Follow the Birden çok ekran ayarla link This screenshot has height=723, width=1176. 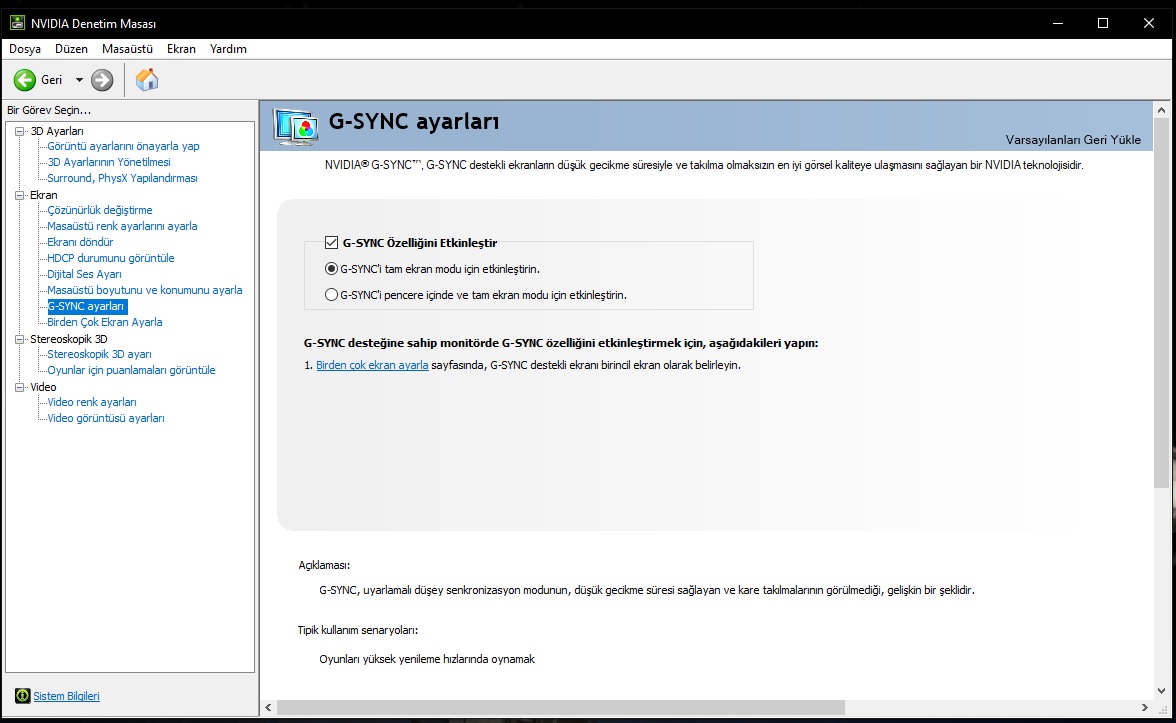click(372, 365)
